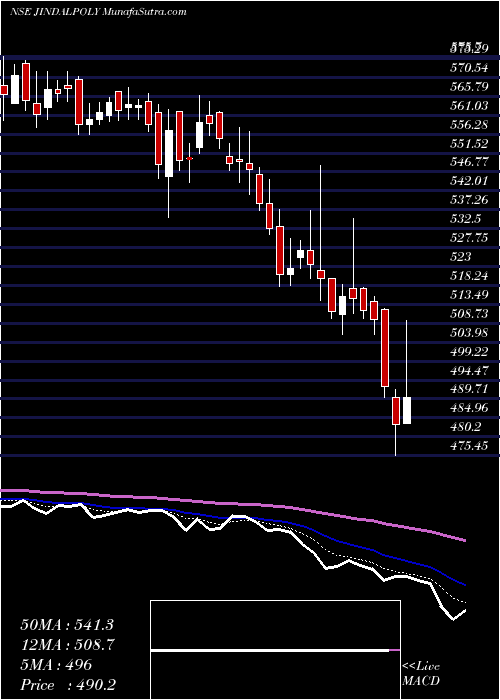Click the white MACD line inside the box
Screen dimensions: 500x700
click(x=270, y=650)
